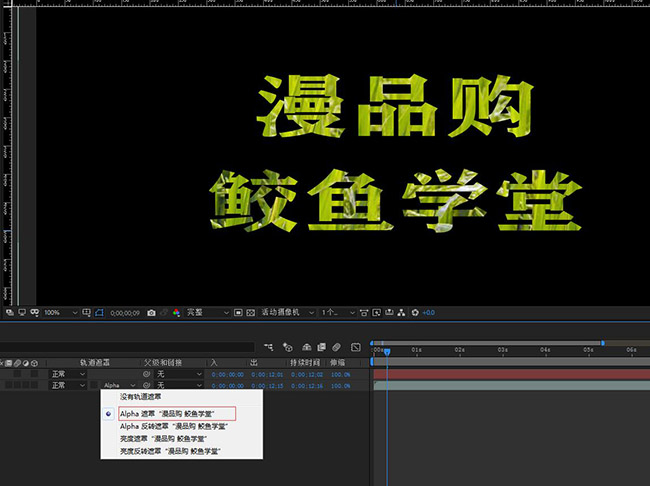Click the duration 0:00:12:02 value
The height and width of the screenshot is (486, 650).
pyautogui.click(x=307, y=374)
